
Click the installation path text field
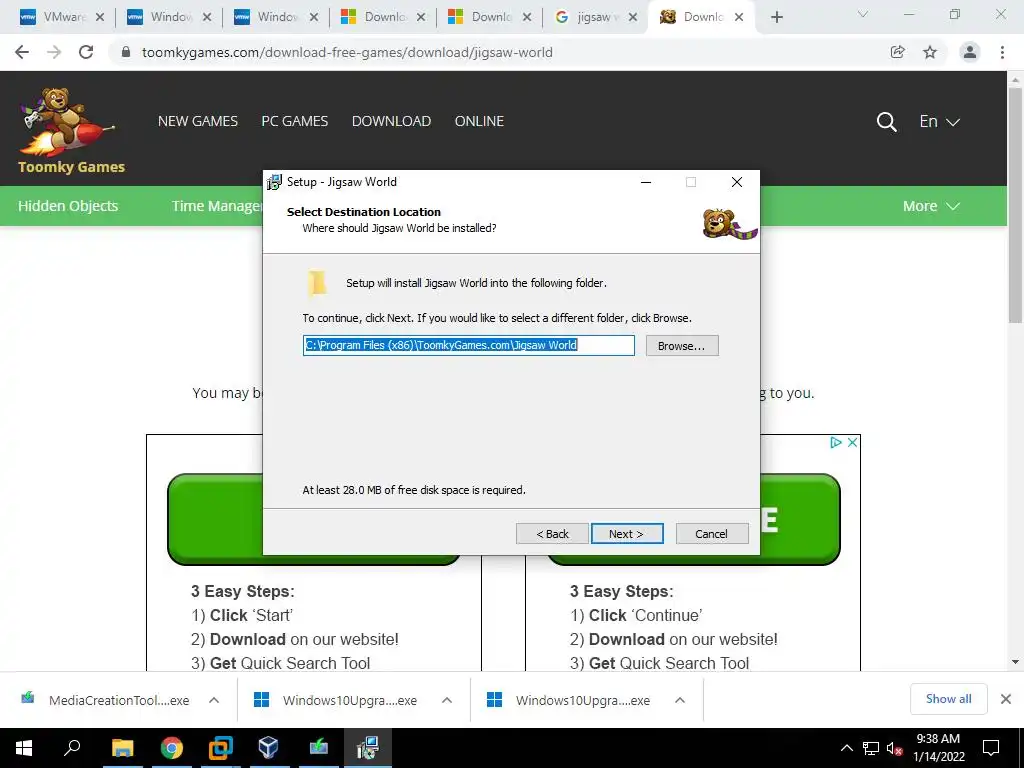coord(469,345)
